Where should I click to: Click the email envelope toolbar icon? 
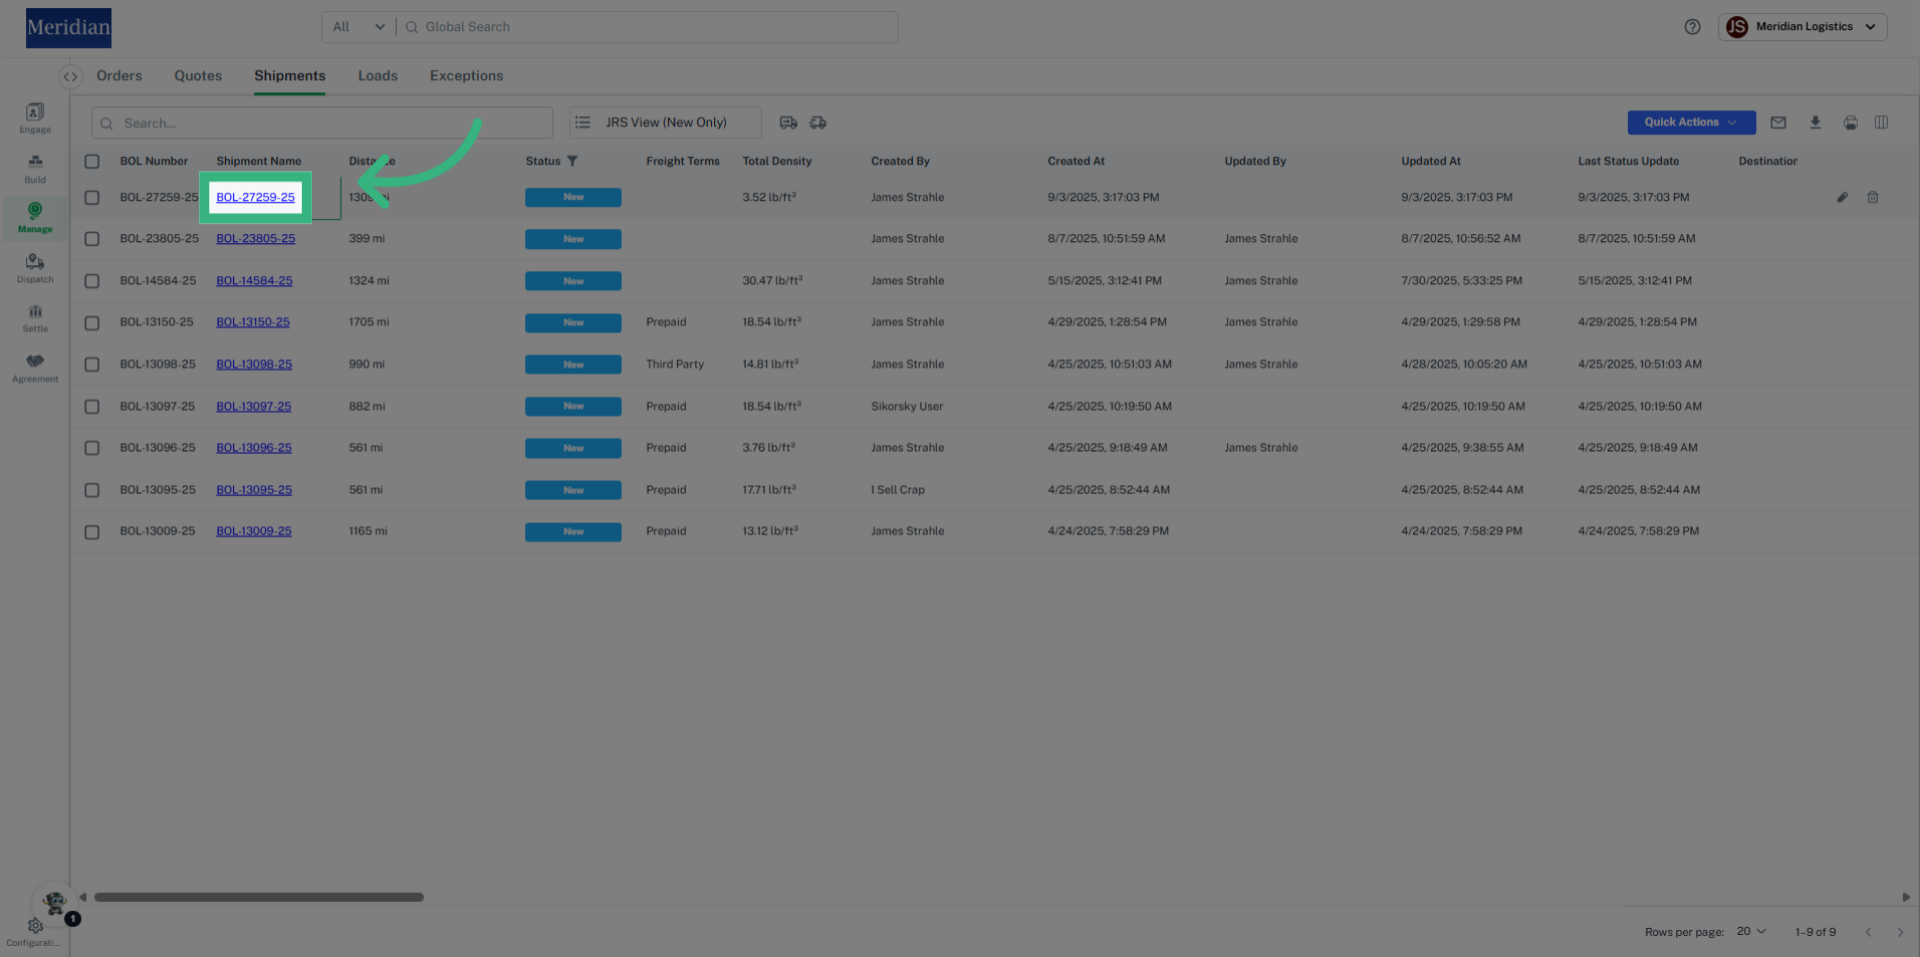pos(1778,122)
